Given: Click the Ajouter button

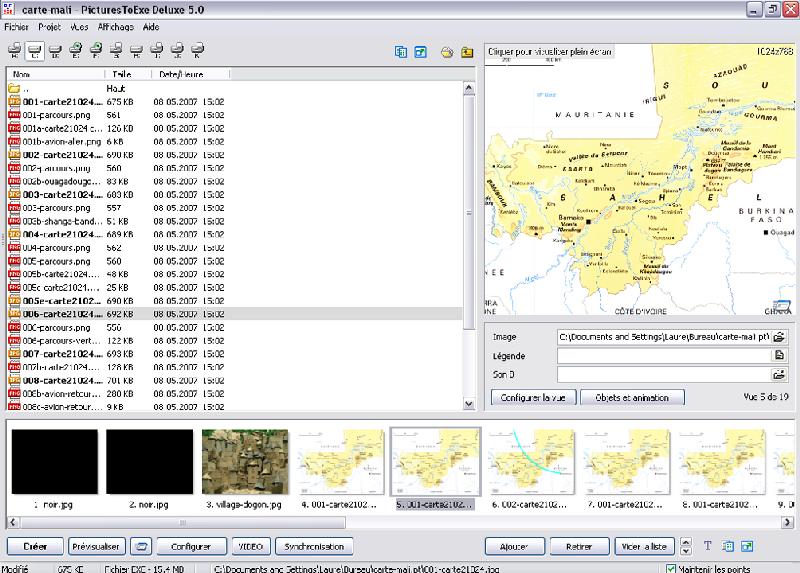Looking at the screenshot, I should [514, 546].
